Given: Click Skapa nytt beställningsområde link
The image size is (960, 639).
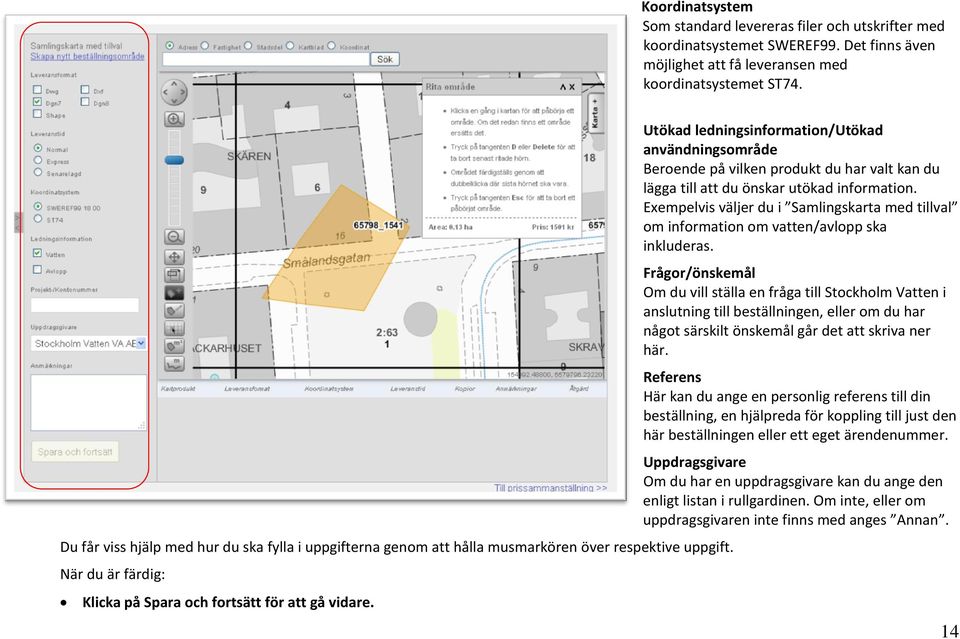Looking at the screenshot, I should click(88, 56).
